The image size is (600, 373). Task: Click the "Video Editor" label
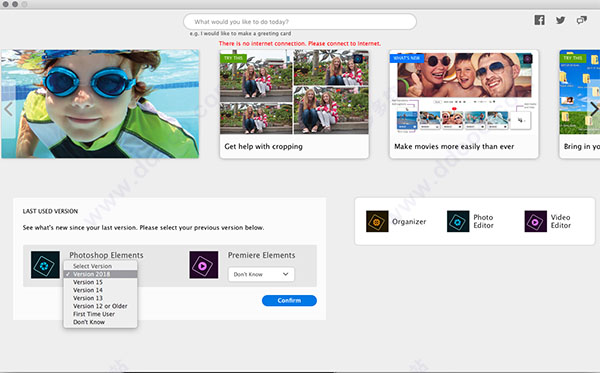pyautogui.click(x=561, y=221)
